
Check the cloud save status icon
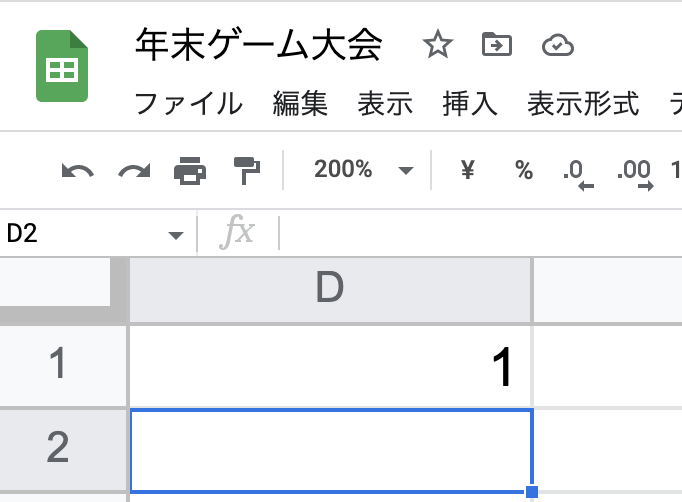point(558,45)
